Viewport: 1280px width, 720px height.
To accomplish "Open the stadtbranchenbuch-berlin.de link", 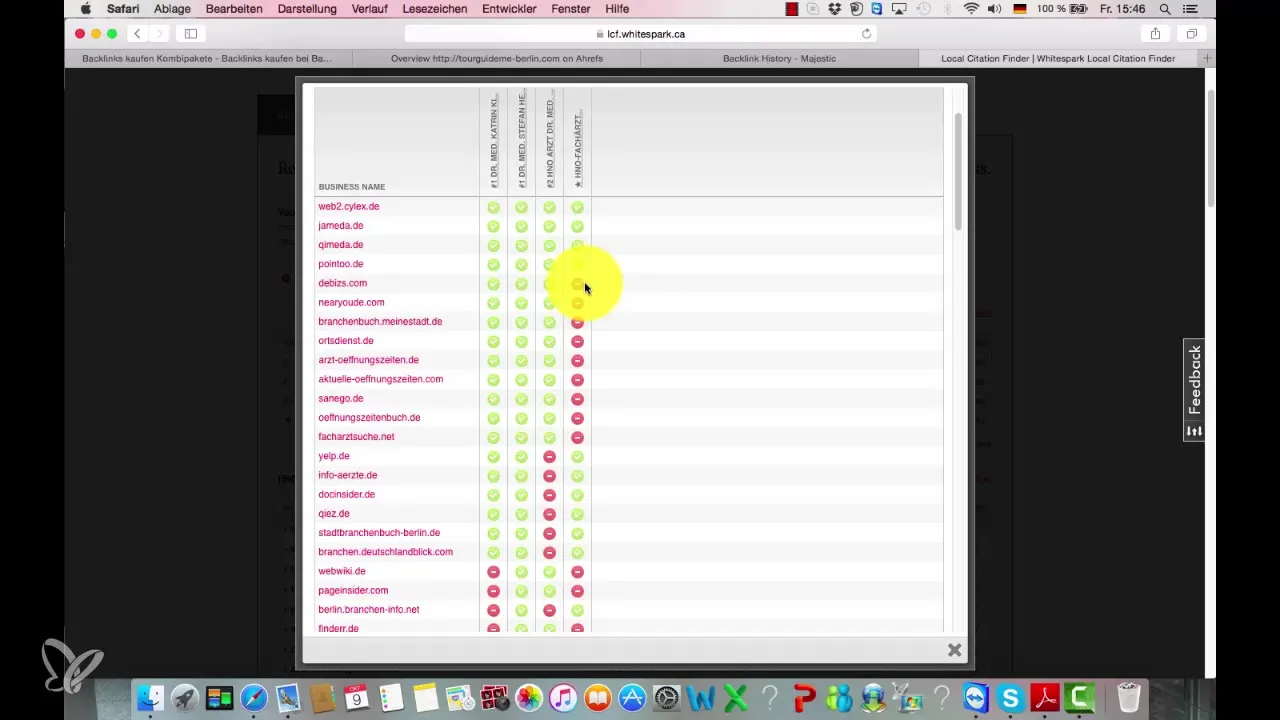I will pos(379,533).
